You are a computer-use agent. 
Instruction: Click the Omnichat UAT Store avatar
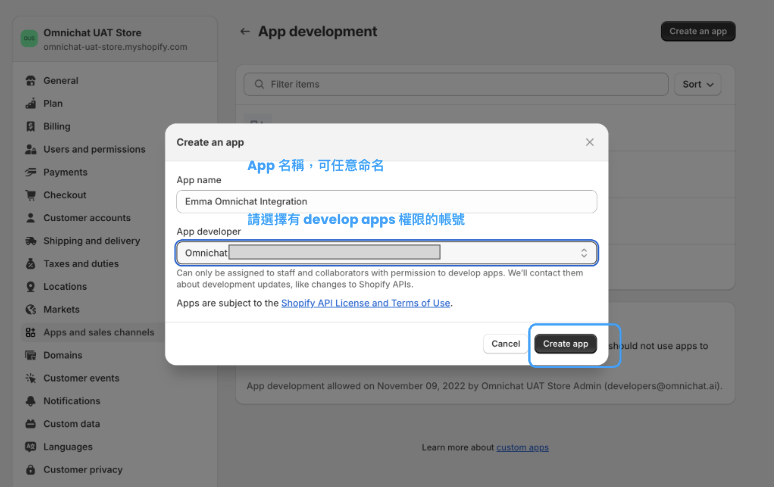click(29, 38)
